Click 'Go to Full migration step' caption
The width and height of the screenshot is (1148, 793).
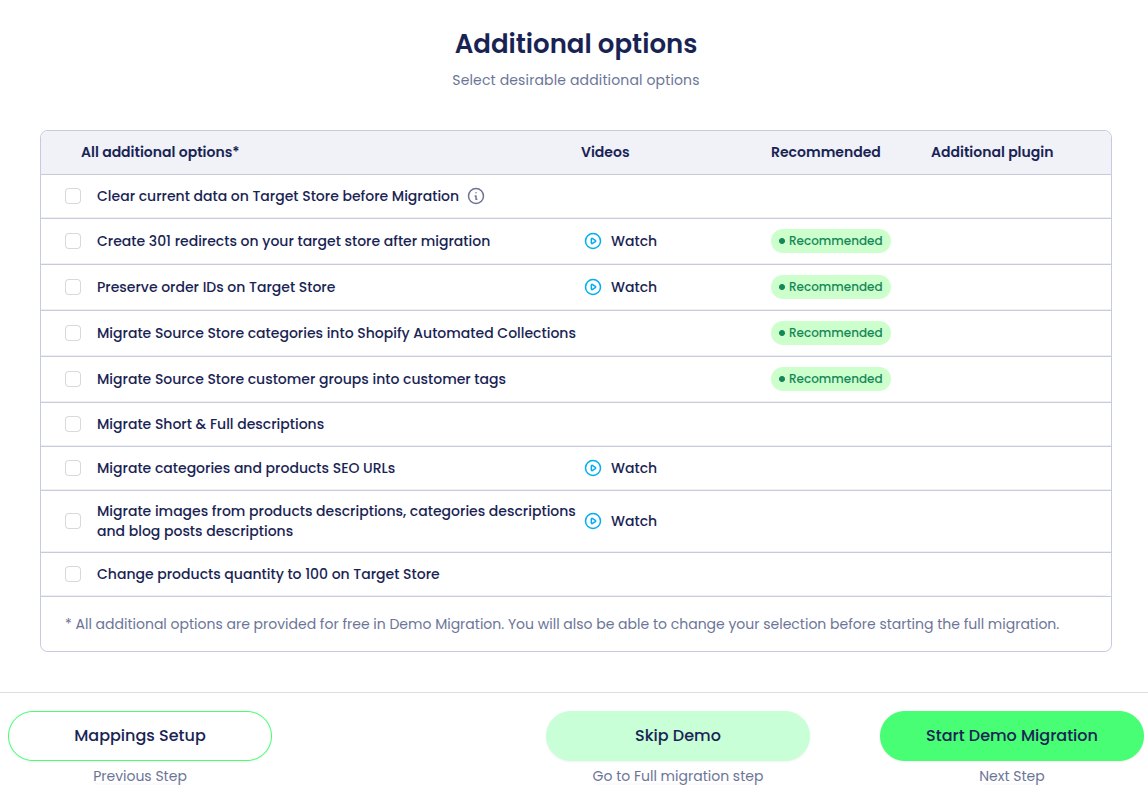(x=678, y=776)
